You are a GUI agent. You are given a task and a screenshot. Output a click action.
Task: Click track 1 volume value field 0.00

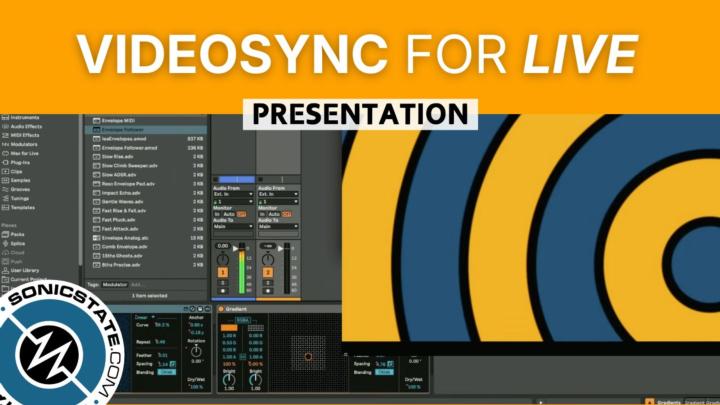223,246
